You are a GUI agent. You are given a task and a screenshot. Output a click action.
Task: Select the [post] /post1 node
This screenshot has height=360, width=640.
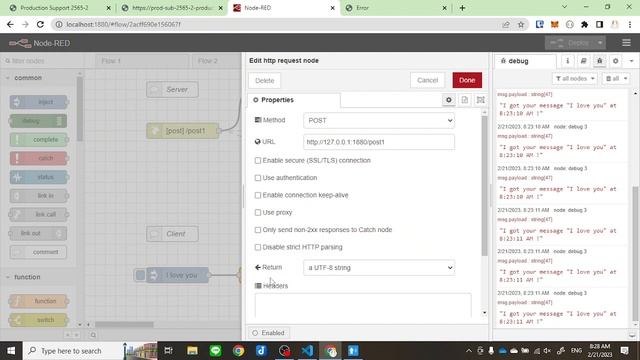click(183, 131)
